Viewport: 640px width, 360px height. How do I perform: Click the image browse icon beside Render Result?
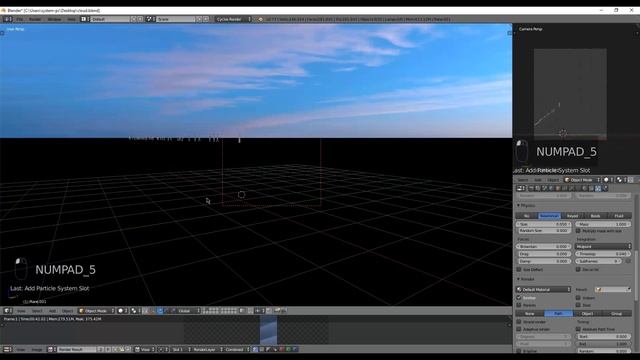52,349
